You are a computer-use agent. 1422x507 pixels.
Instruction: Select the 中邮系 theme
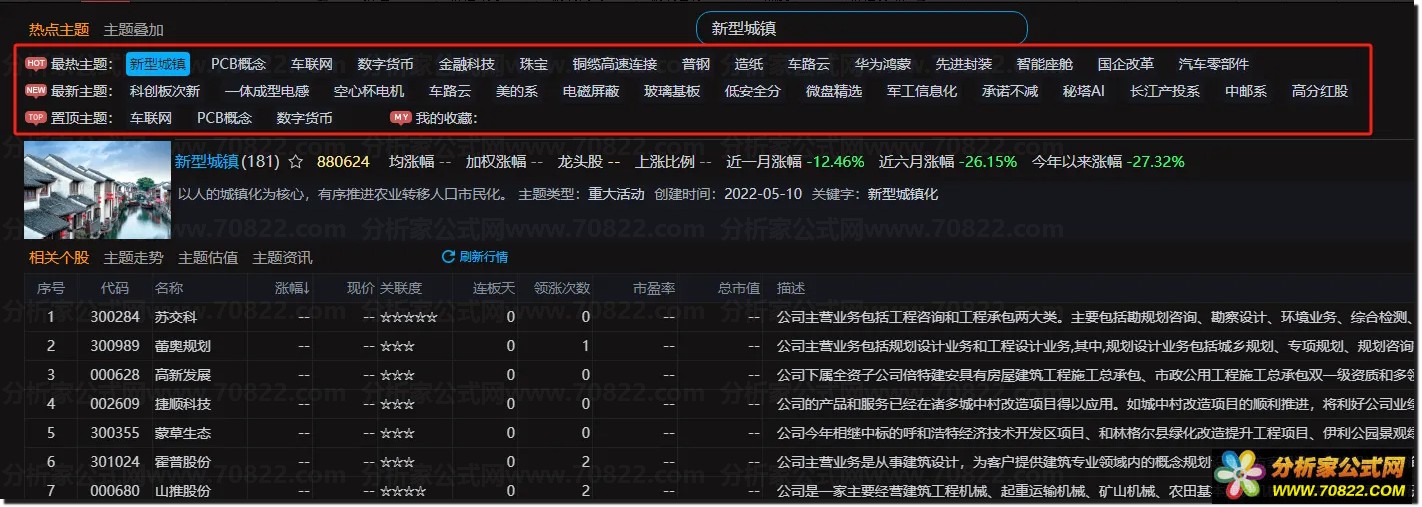click(1246, 91)
